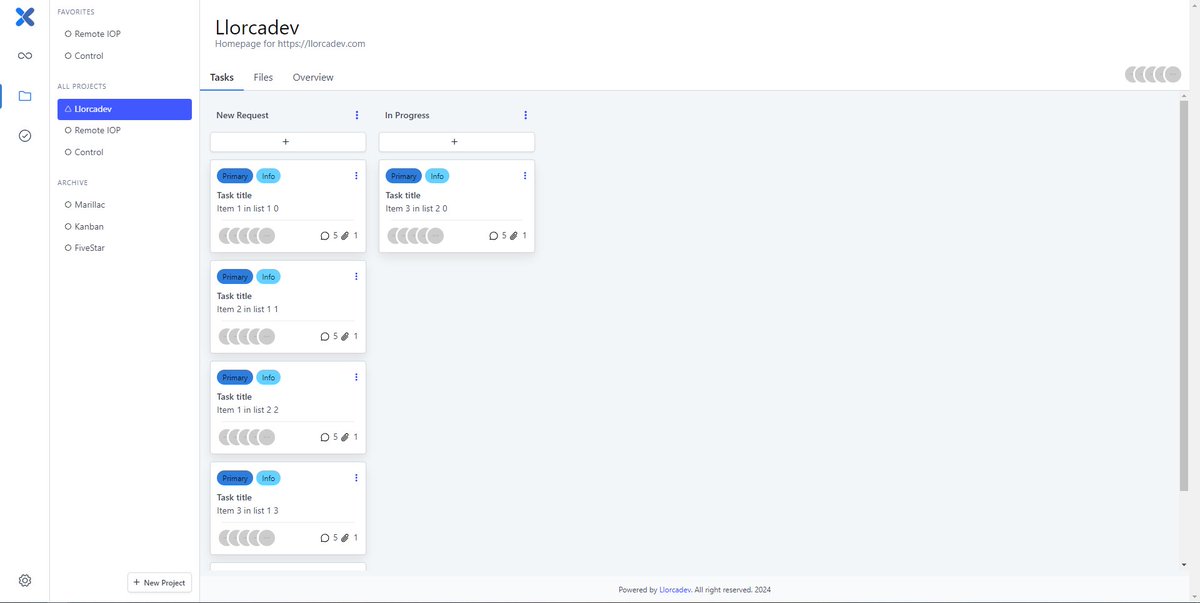Add a card to In Progress column
1200x603 pixels.
pos(457,142)
